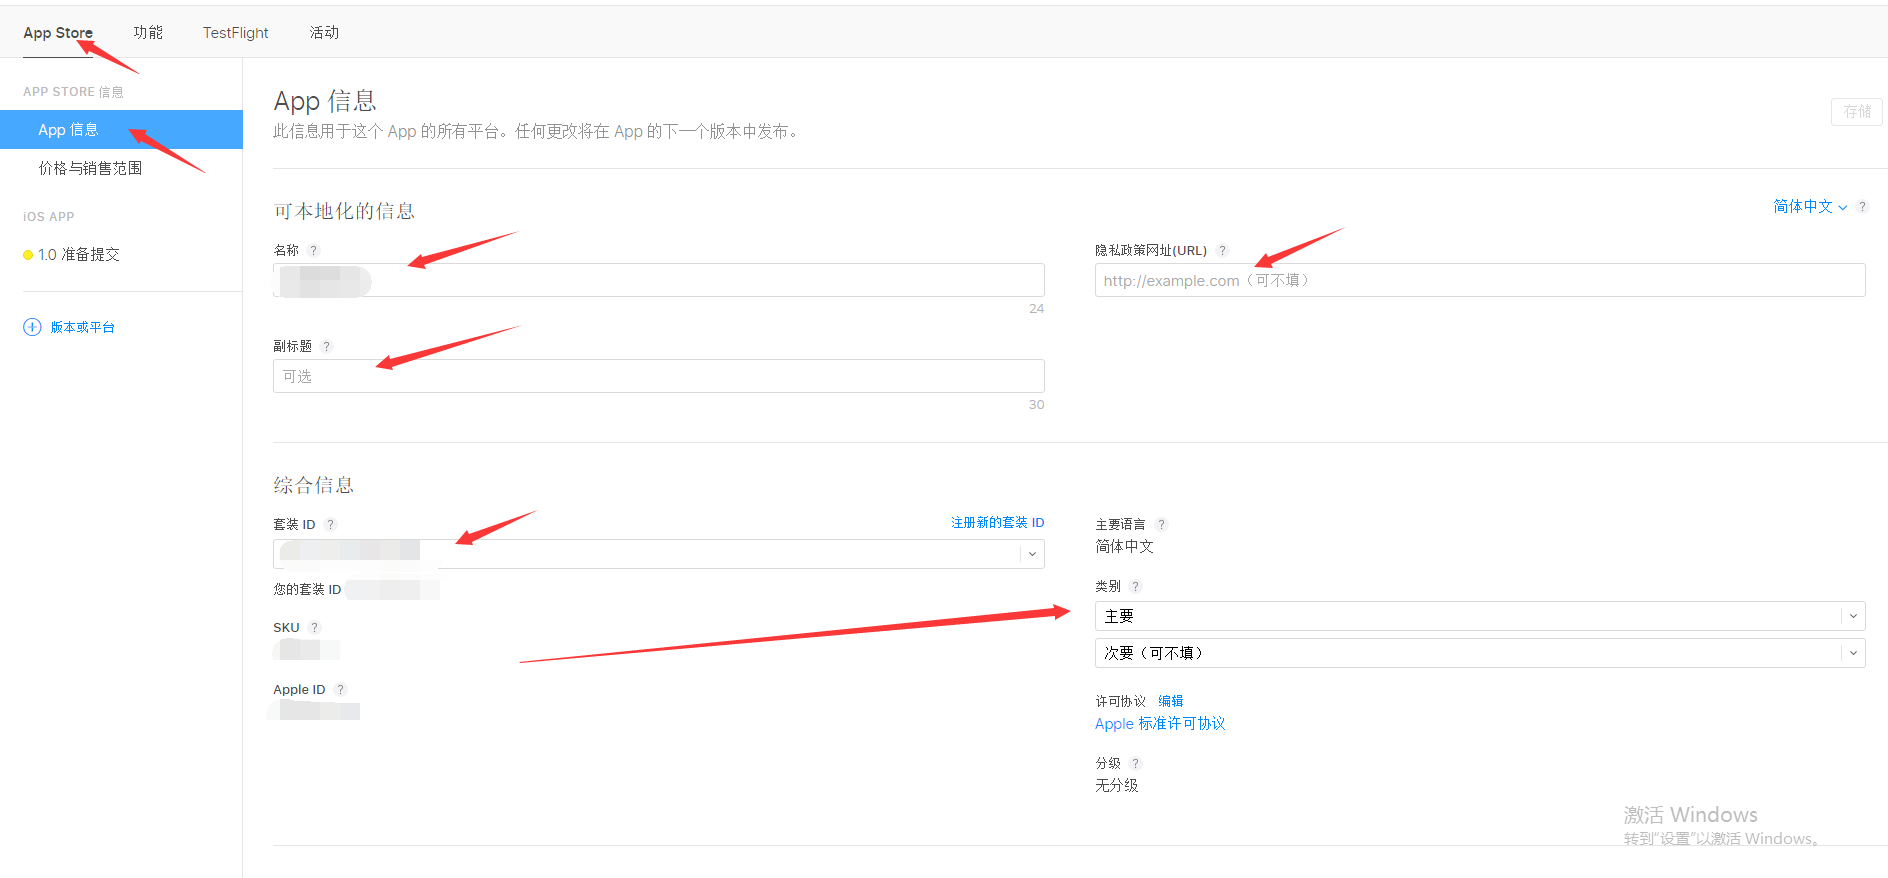Click help icon beside 名称 label
1888x878 pixels.
point(313,251)
